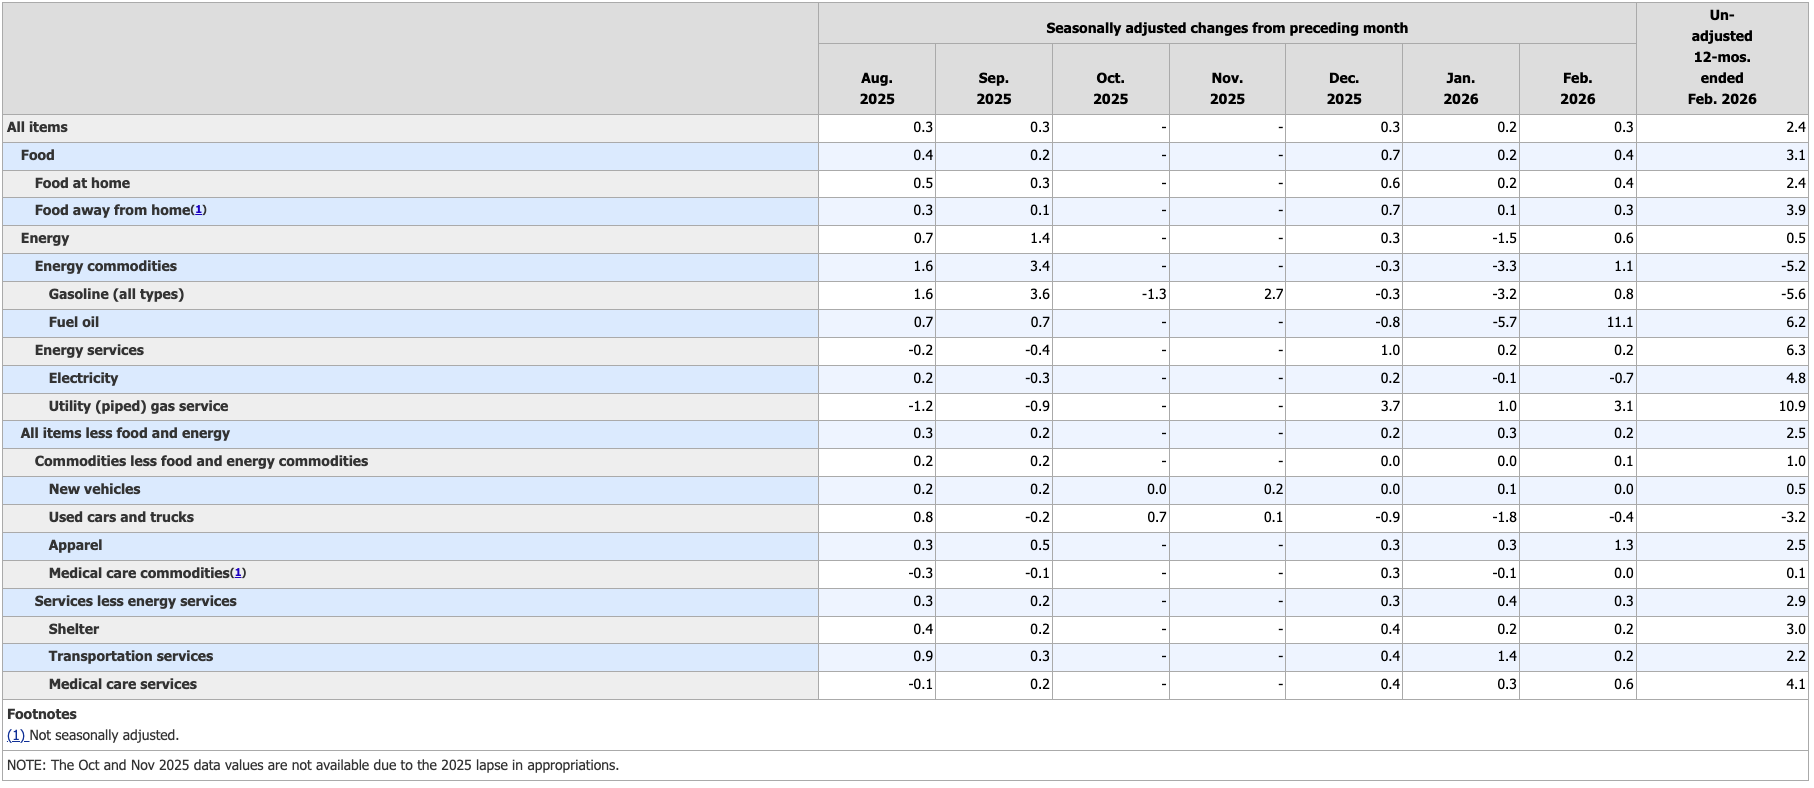Click the Seasonally adjusted changes header
Screen dimensions: 1814x788
point(1226,28)
